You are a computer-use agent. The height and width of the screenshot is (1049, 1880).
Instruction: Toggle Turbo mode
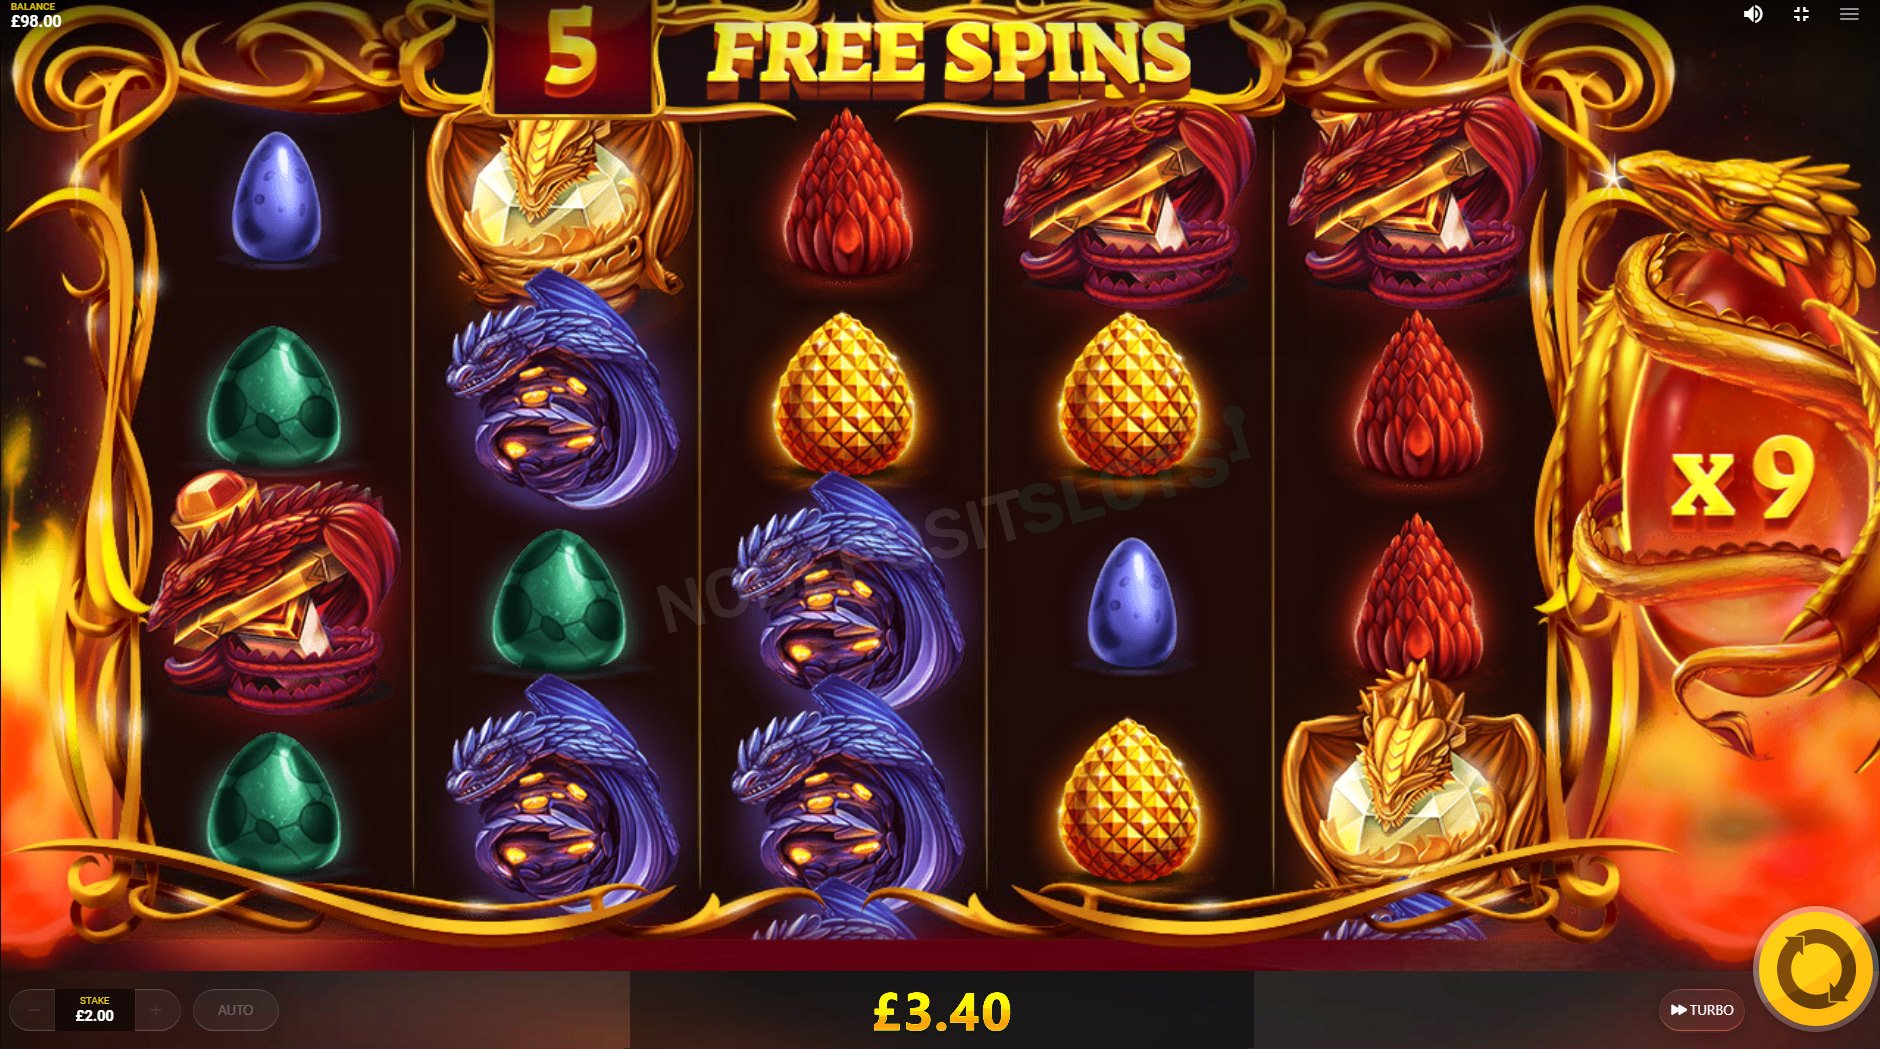tap(1702, 1010)
